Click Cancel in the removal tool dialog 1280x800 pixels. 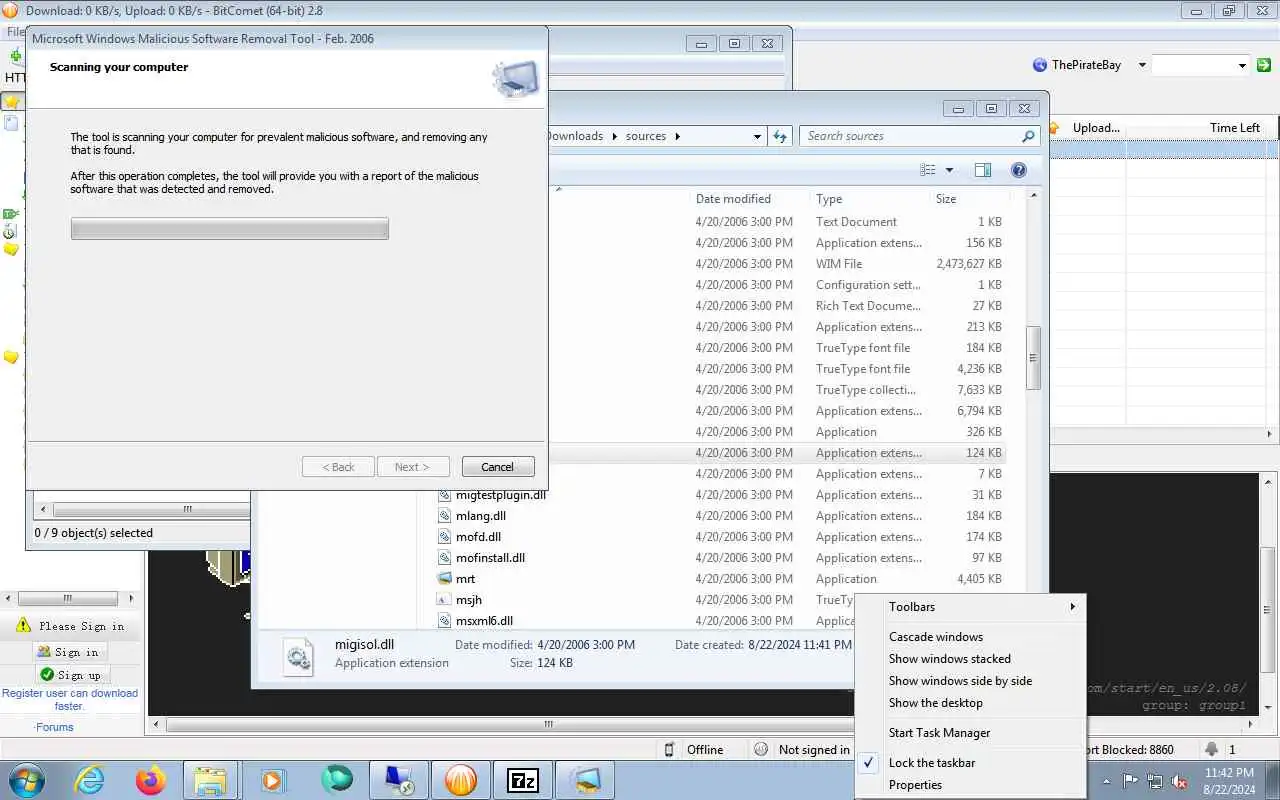(x=498, y=467)
